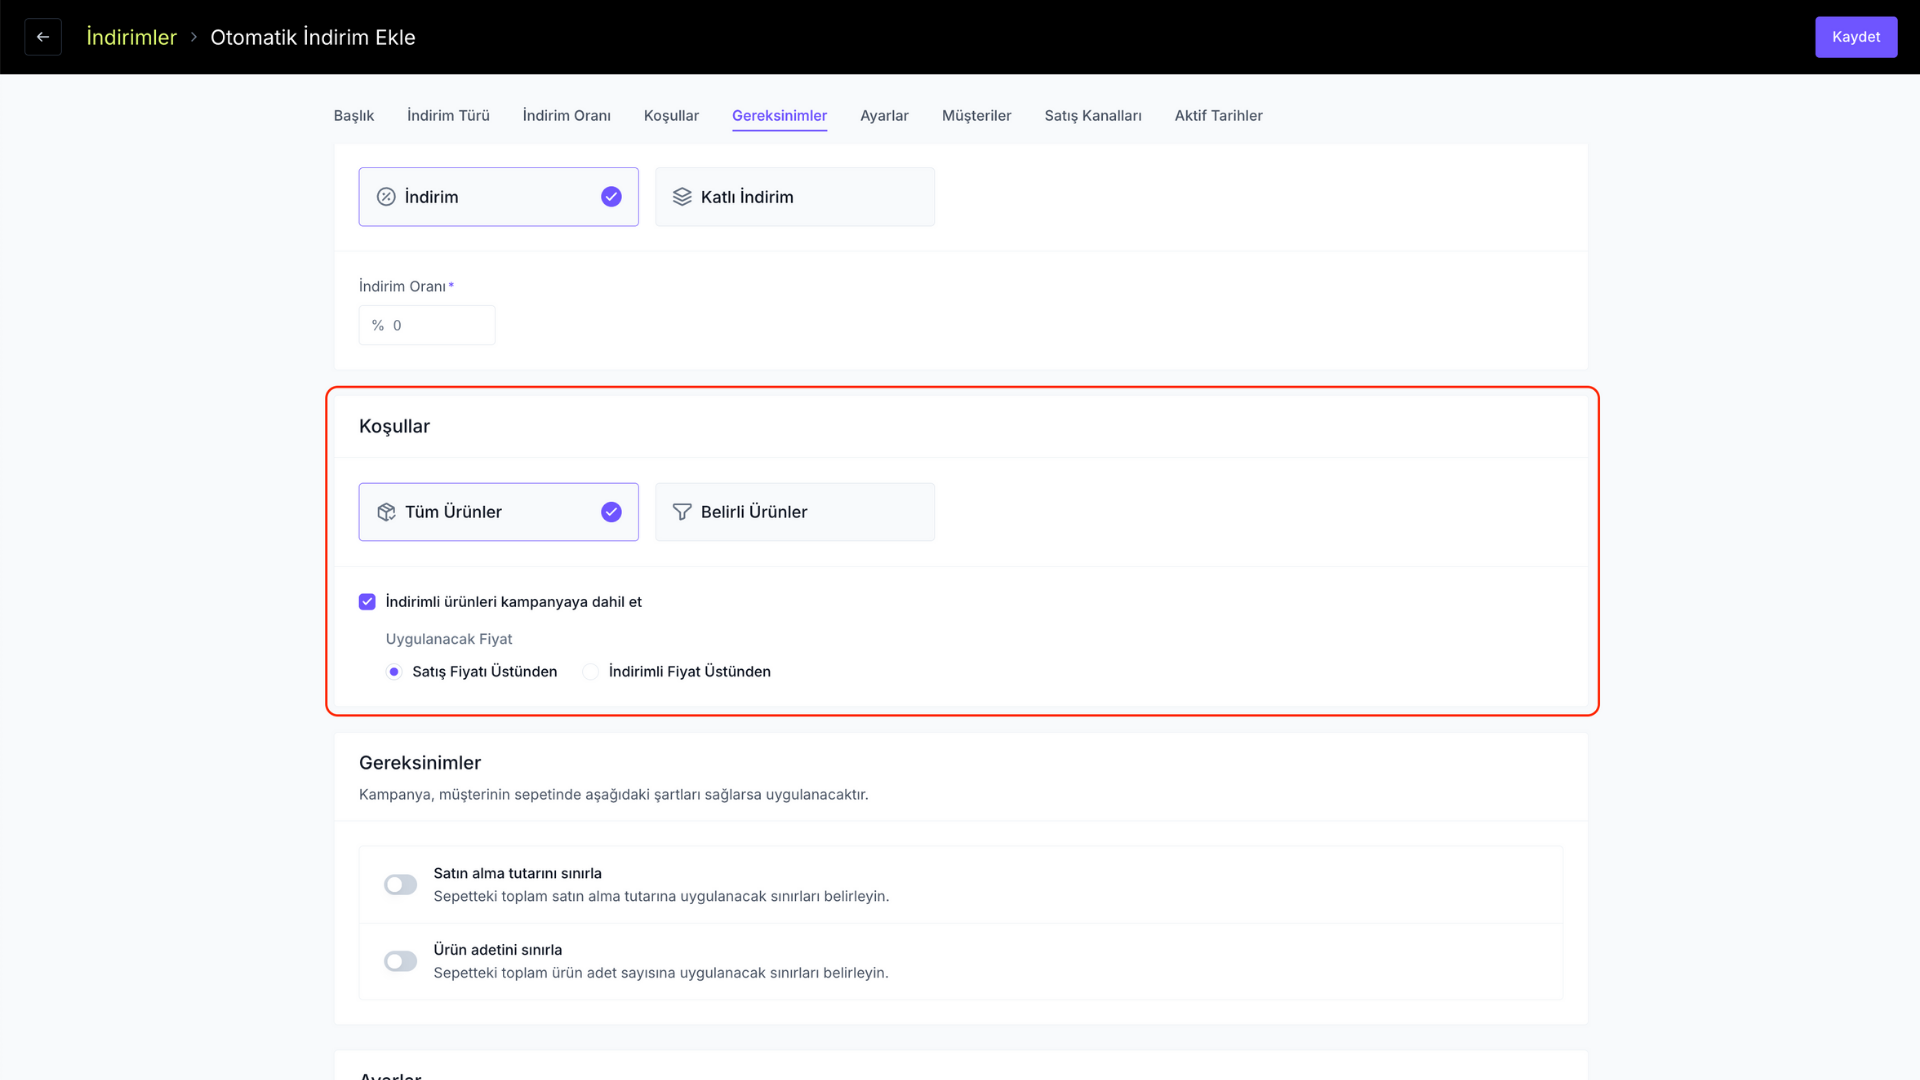Click the Kaydet save button

[1856, 37]
